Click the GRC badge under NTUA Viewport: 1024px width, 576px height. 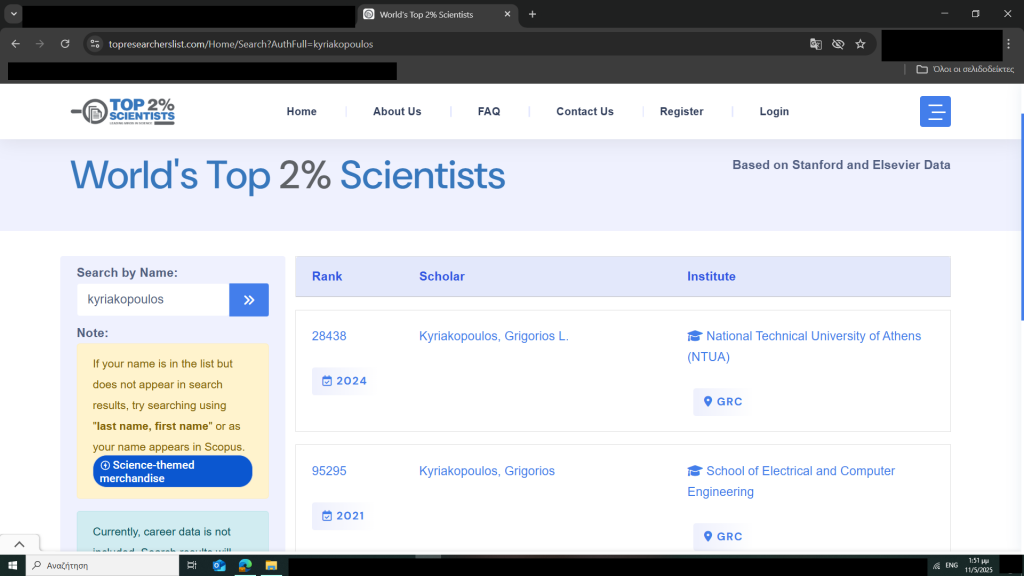tap(722, 402)
